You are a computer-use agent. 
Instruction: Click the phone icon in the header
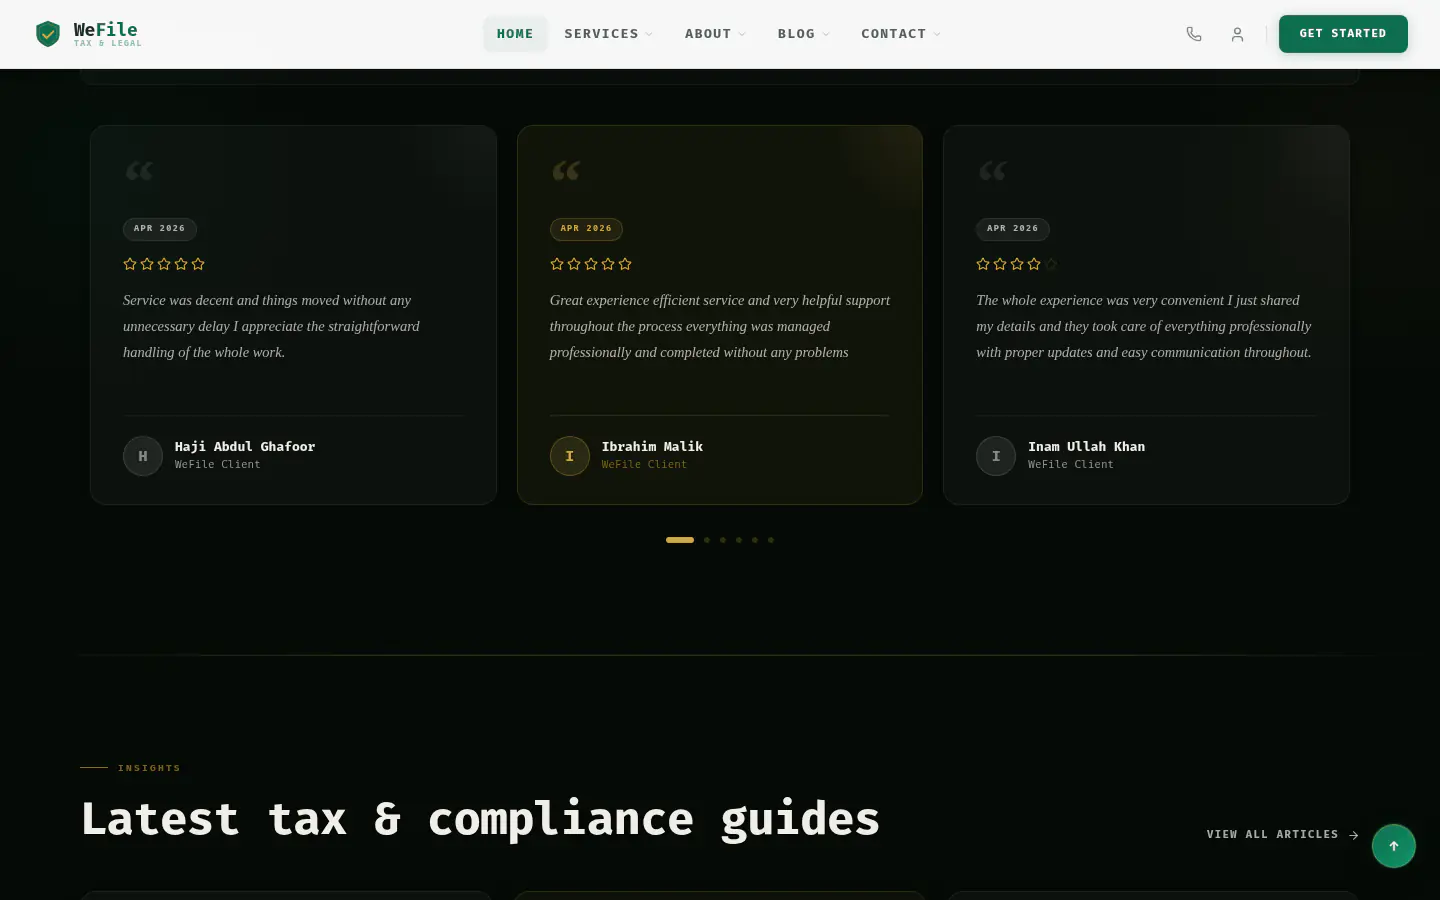[1194, 34]
